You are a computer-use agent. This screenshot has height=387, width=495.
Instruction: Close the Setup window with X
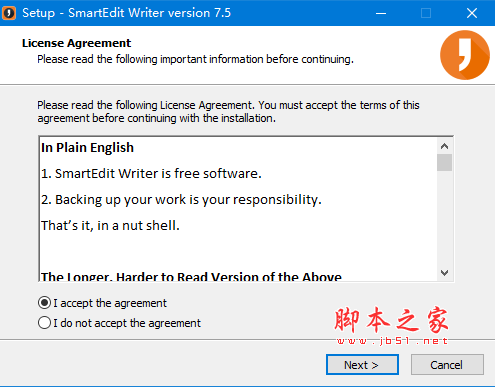[472, 13]
